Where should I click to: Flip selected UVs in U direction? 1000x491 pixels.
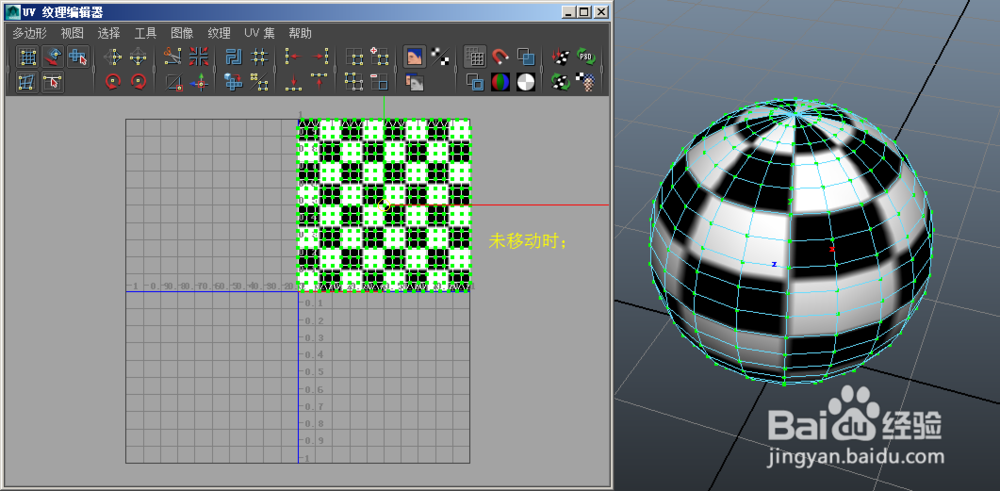pos(114,57)
